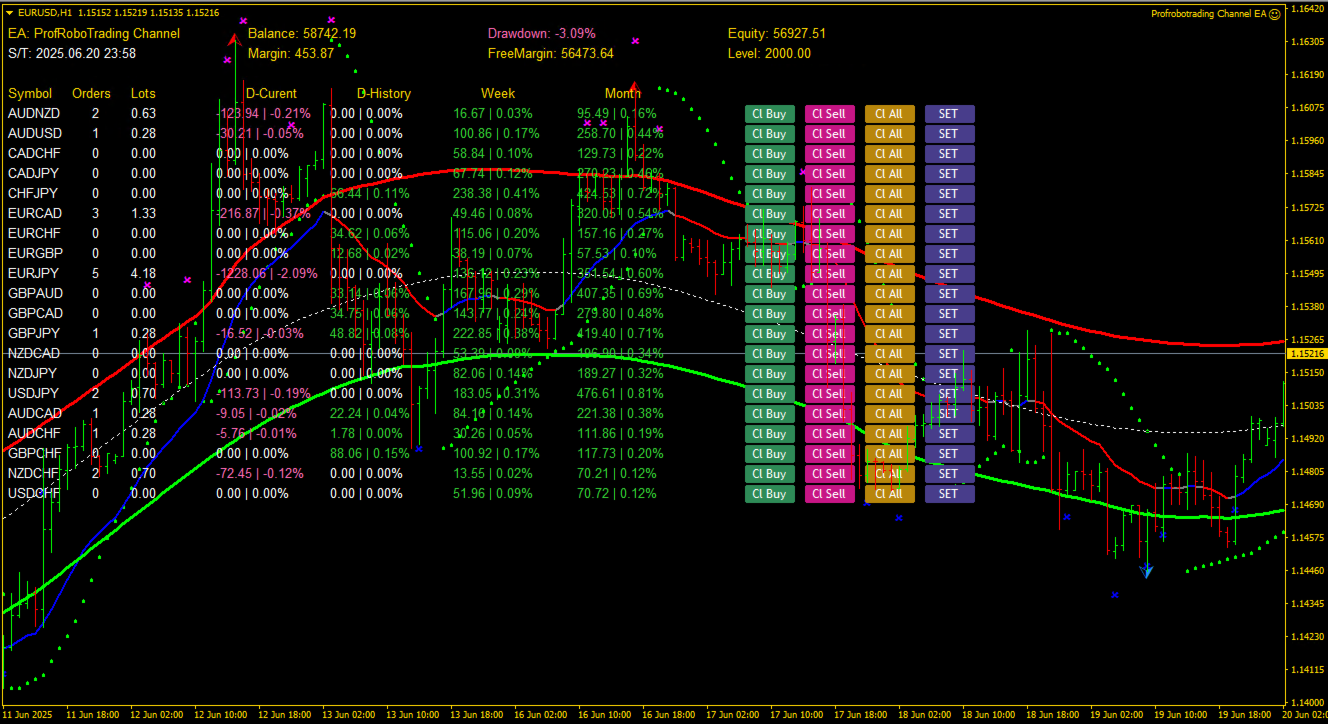The image size is (1328, 724).
Task: Click Cl Buy on the AUDUSD row
Action: pyautogui.click(x=769, y=134)
